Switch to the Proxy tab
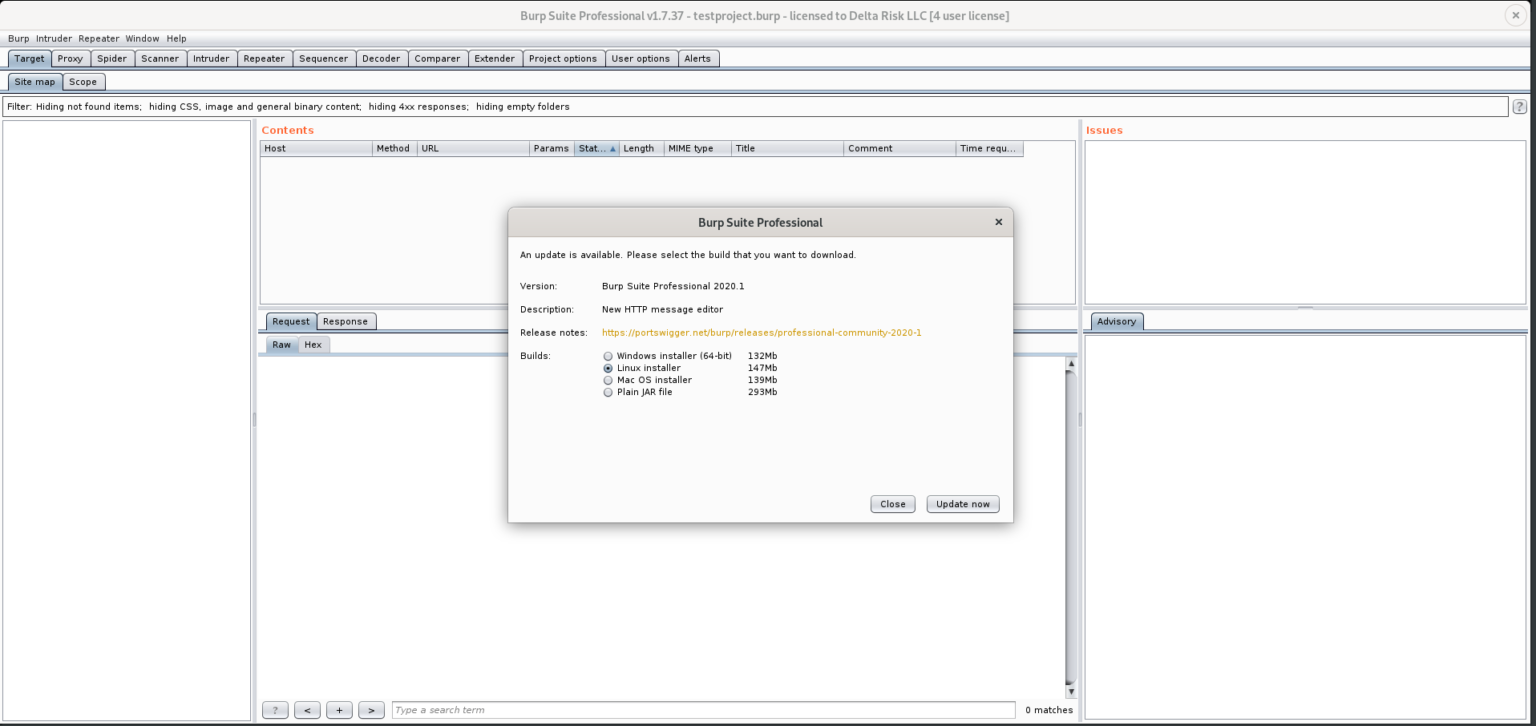 pos(69,58)
